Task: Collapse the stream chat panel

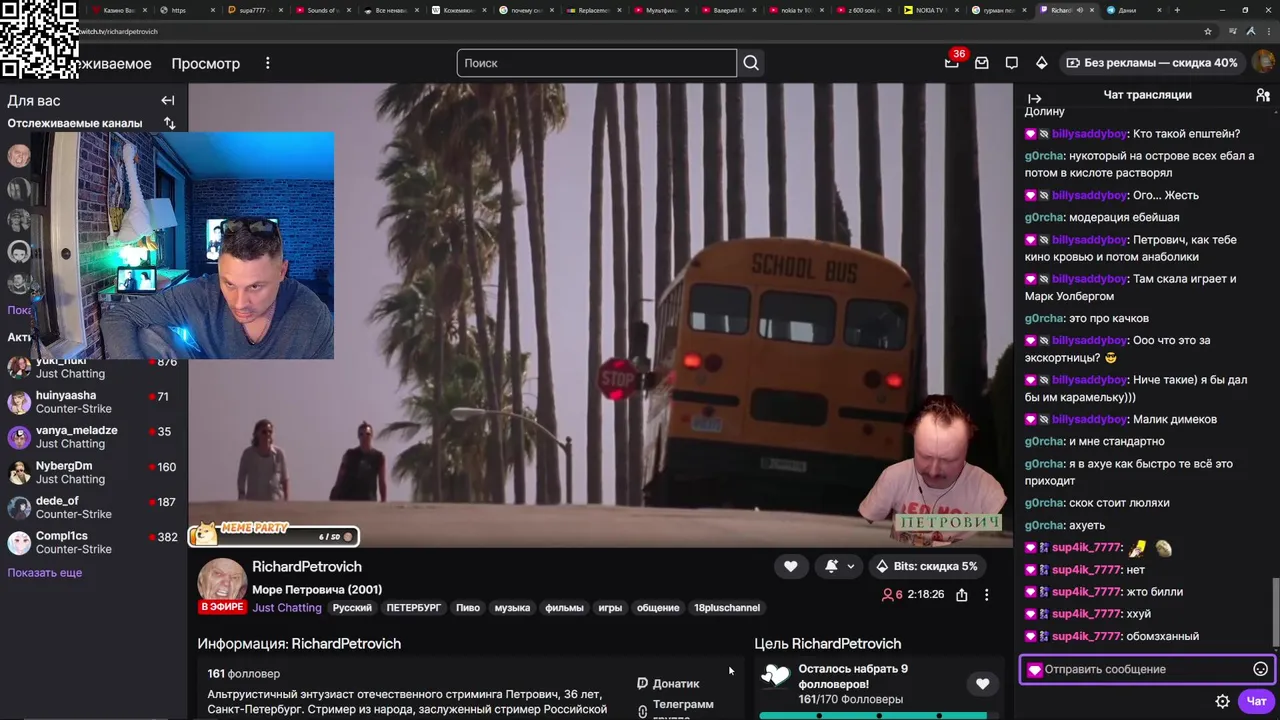Action: coord(1034,98)
